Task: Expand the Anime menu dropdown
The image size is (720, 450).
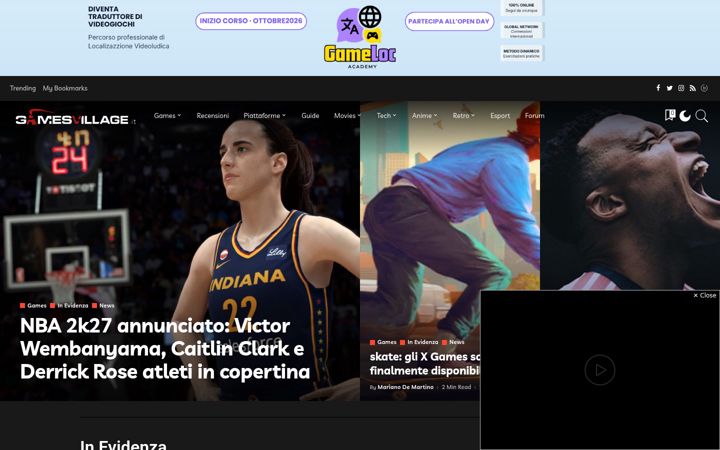Action: 424,116
